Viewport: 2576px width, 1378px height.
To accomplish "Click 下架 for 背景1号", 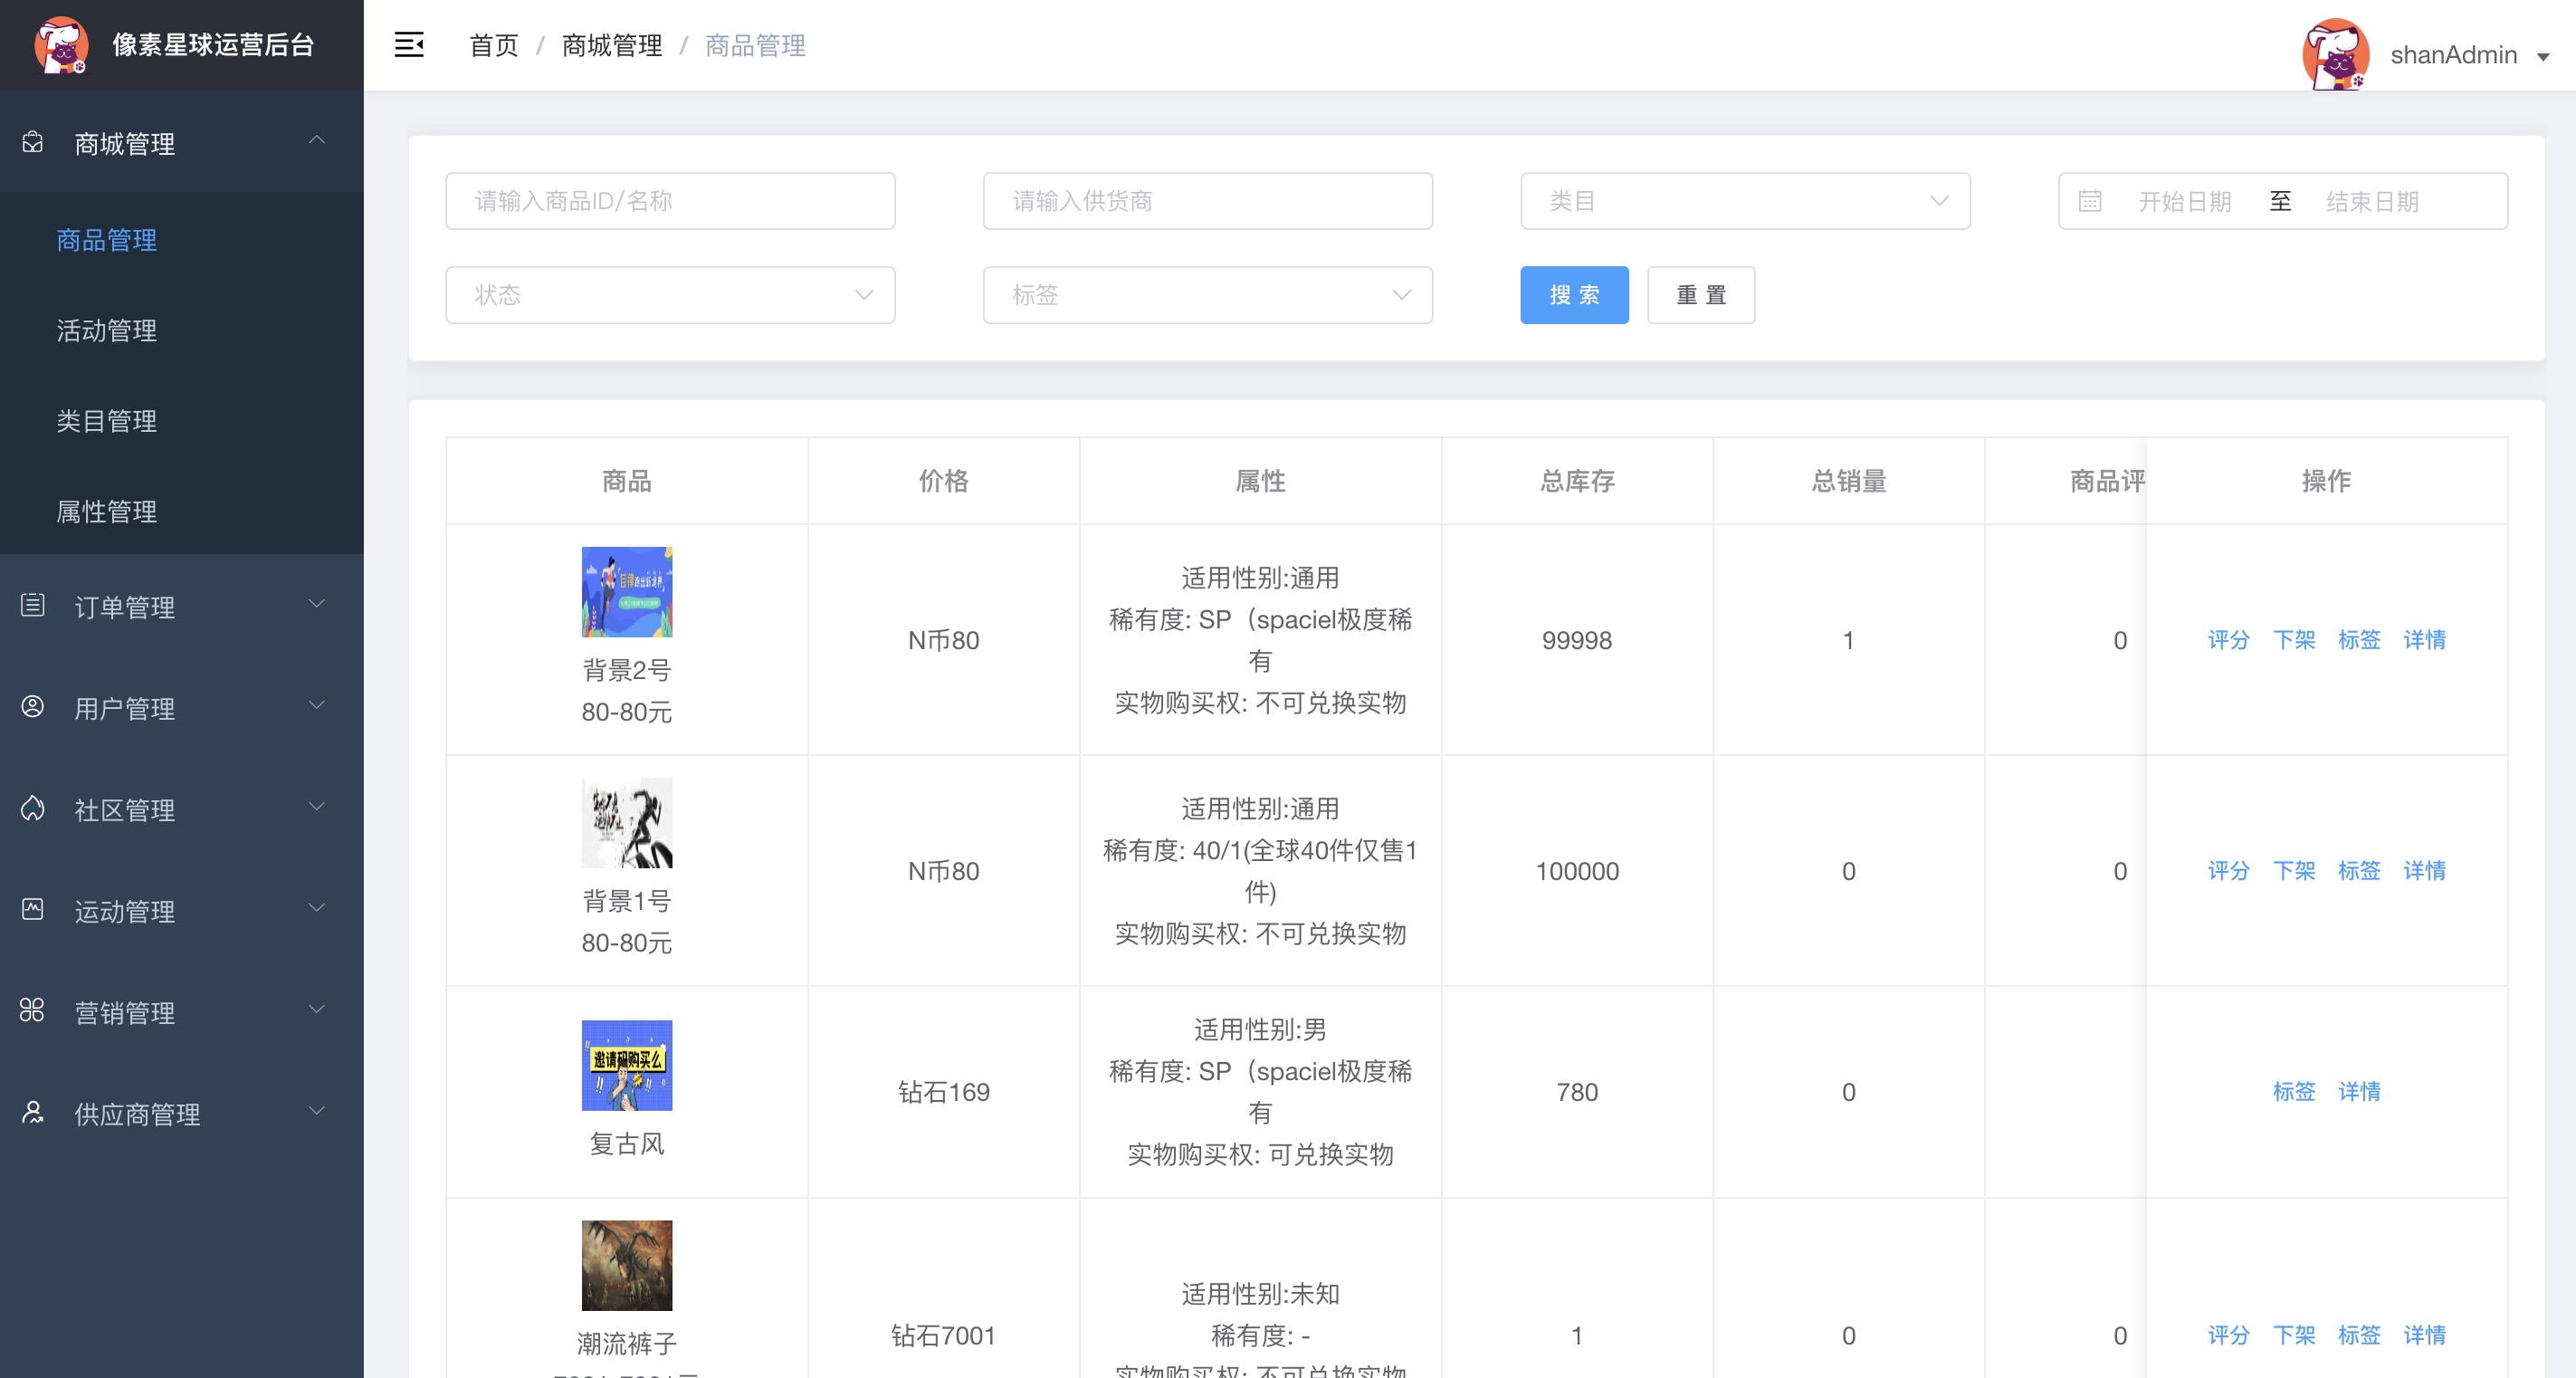I will [2294, 871].
